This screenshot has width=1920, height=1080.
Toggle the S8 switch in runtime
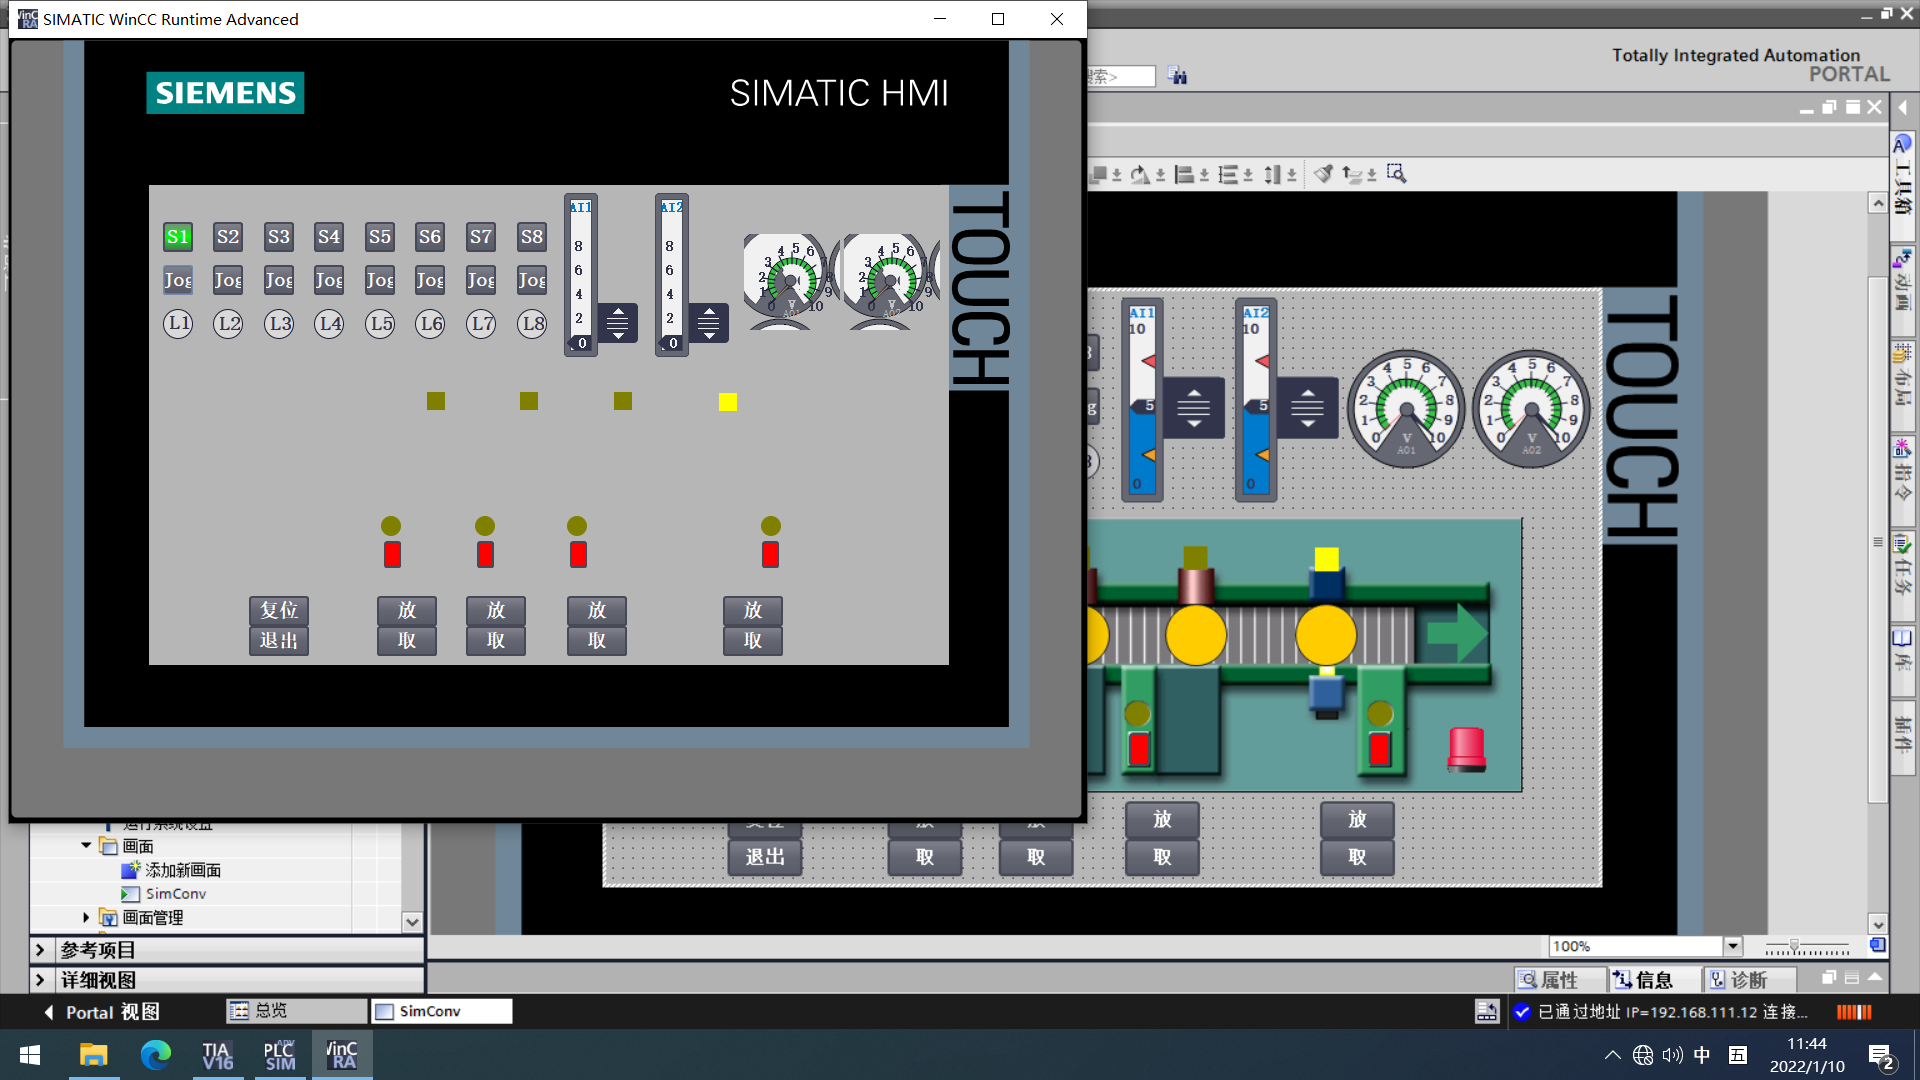pyautogui.click(x=532, y=237)
